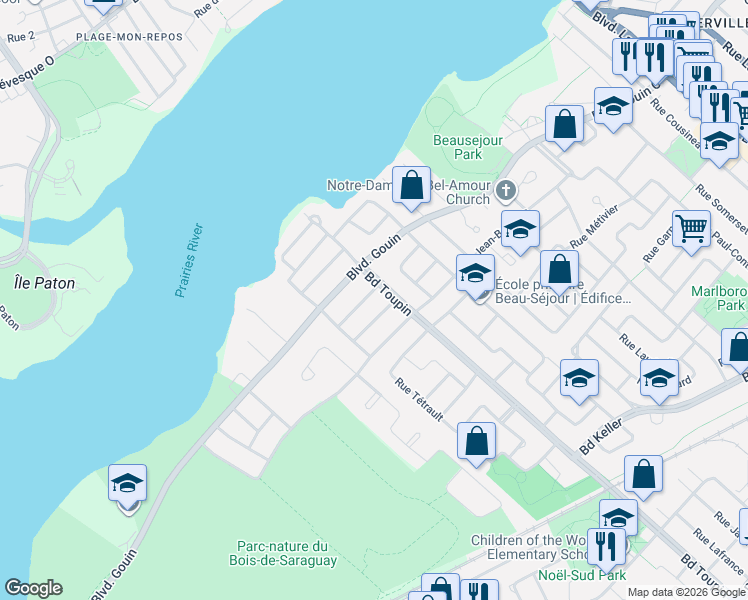
Task: Select shopping bag marker south of Bd Keller label
Action: (644, 477)
